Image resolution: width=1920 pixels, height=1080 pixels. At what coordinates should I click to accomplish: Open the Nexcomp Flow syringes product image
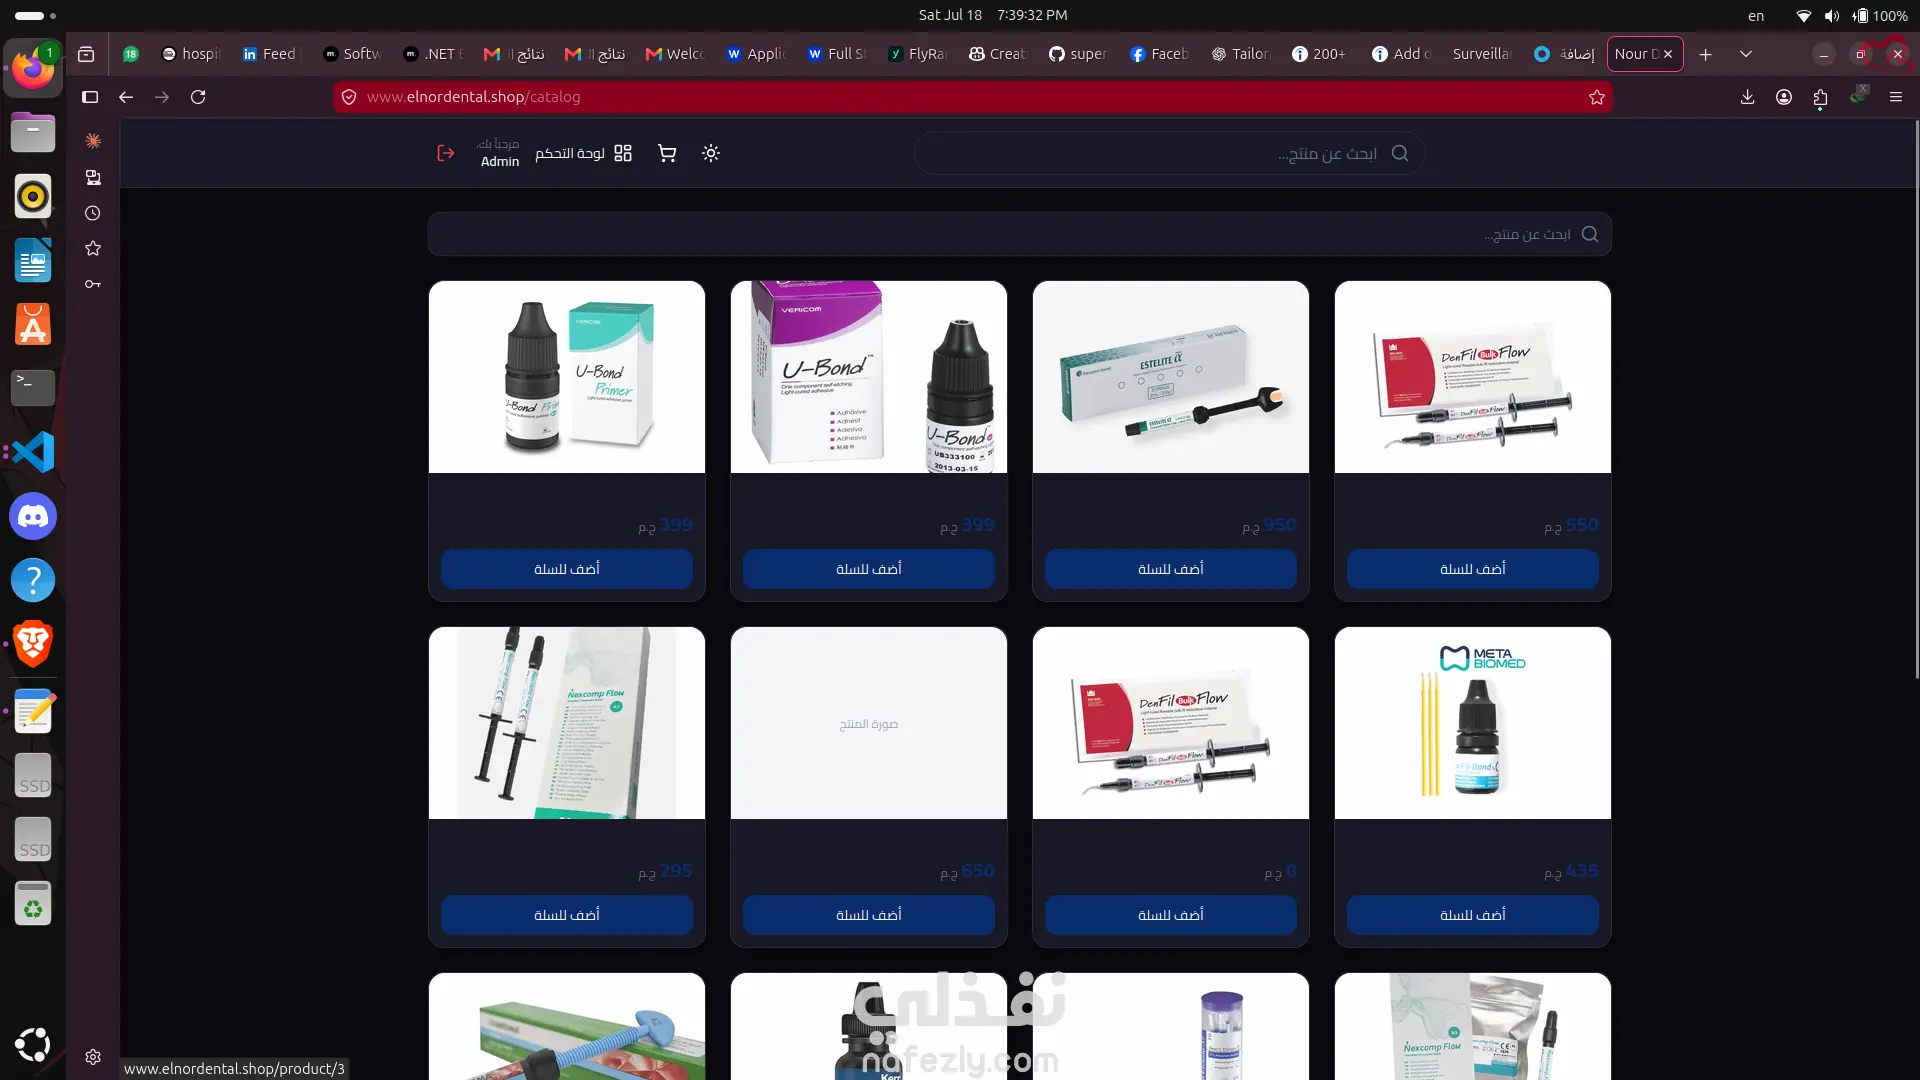[567, 723]
